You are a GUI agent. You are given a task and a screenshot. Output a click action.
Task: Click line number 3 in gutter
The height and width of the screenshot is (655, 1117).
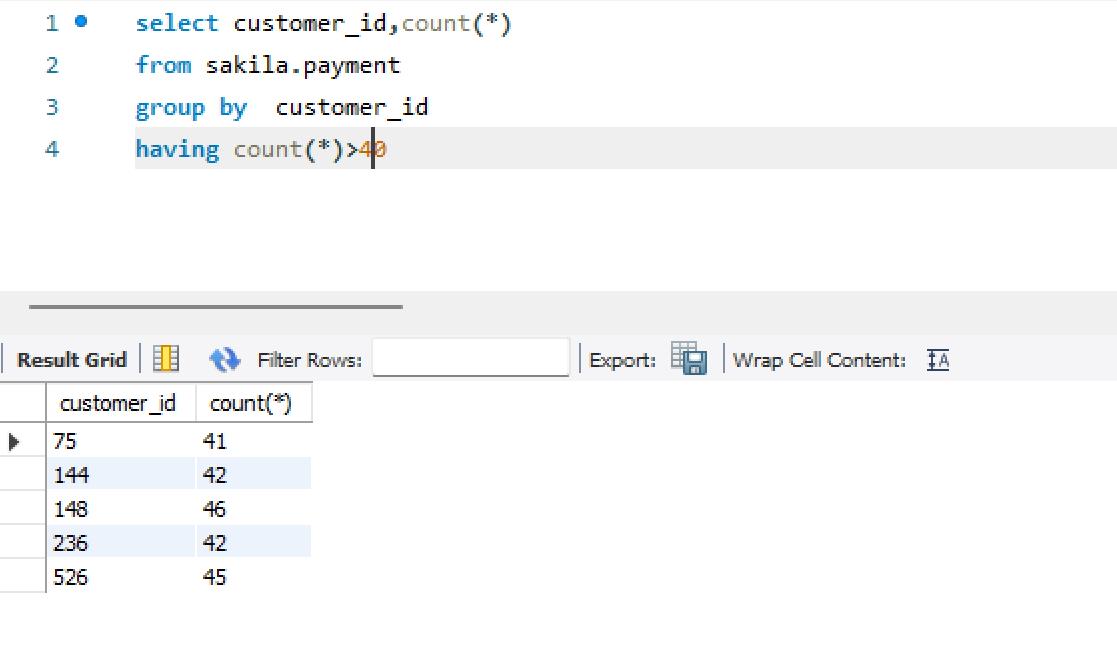click(x=52, y=107)
